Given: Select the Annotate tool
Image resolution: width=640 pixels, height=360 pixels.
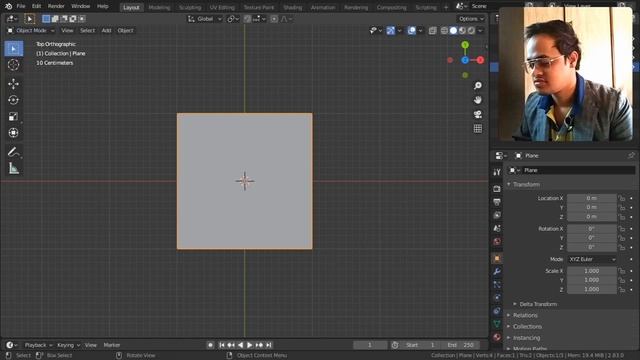Looking at the screenshot, I should [x=13, y=152].
